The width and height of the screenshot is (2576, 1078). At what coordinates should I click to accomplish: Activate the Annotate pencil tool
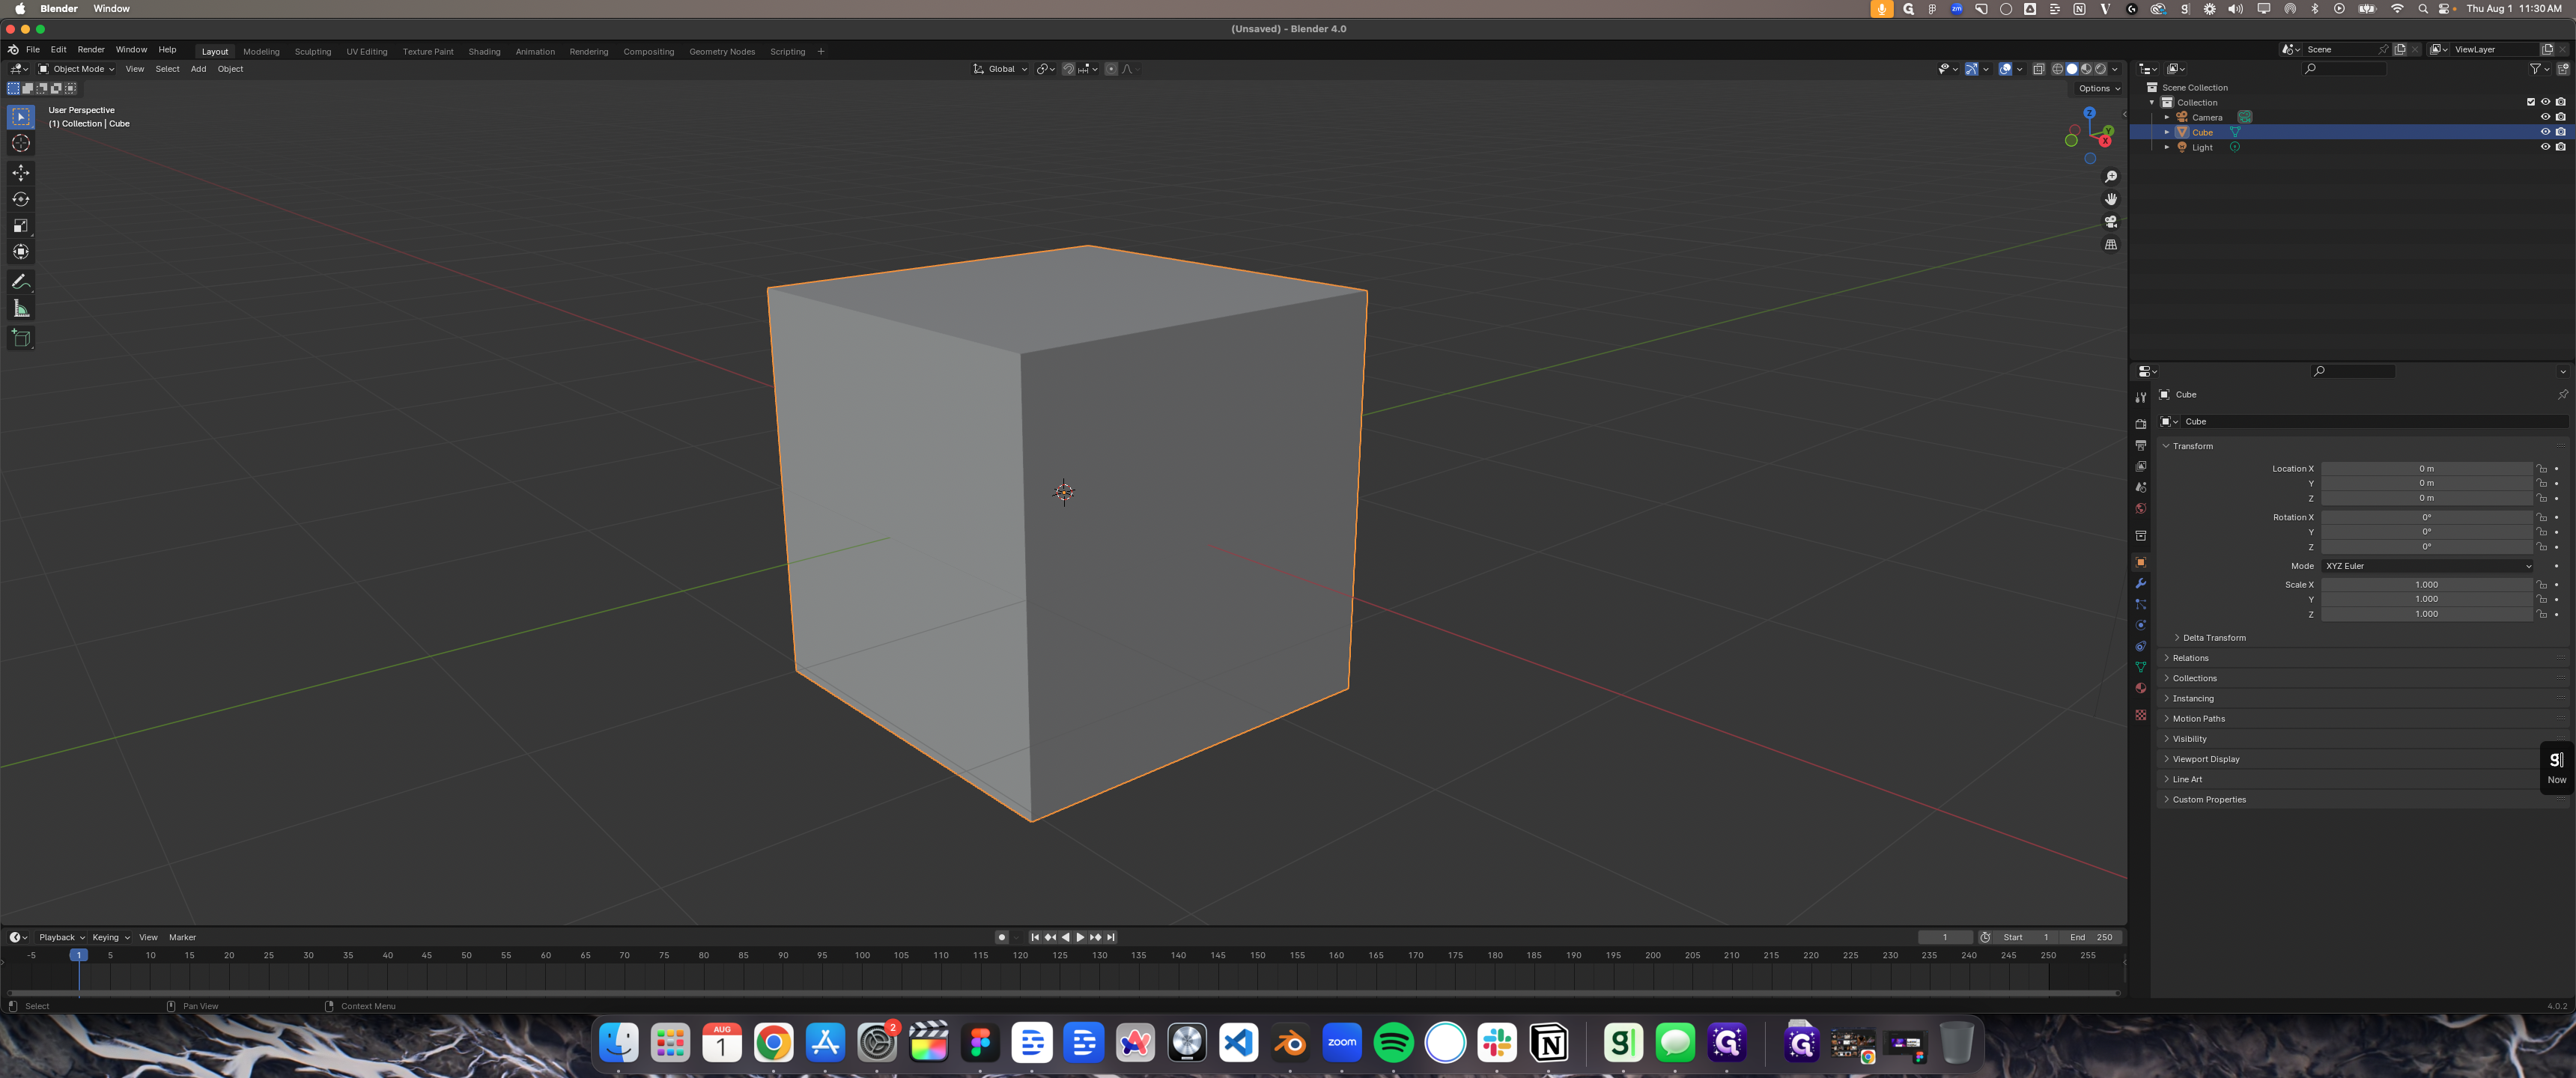(x=21, y=282)
